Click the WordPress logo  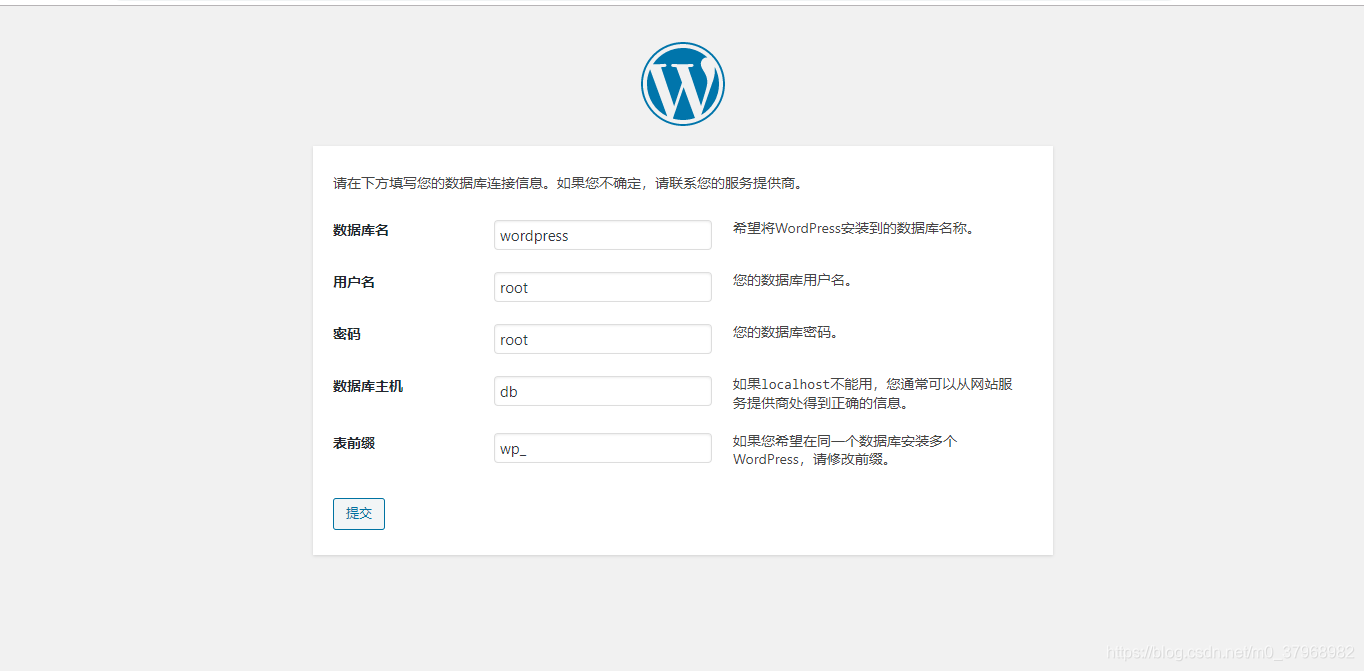pyautogui.click(x=683, y=84)
